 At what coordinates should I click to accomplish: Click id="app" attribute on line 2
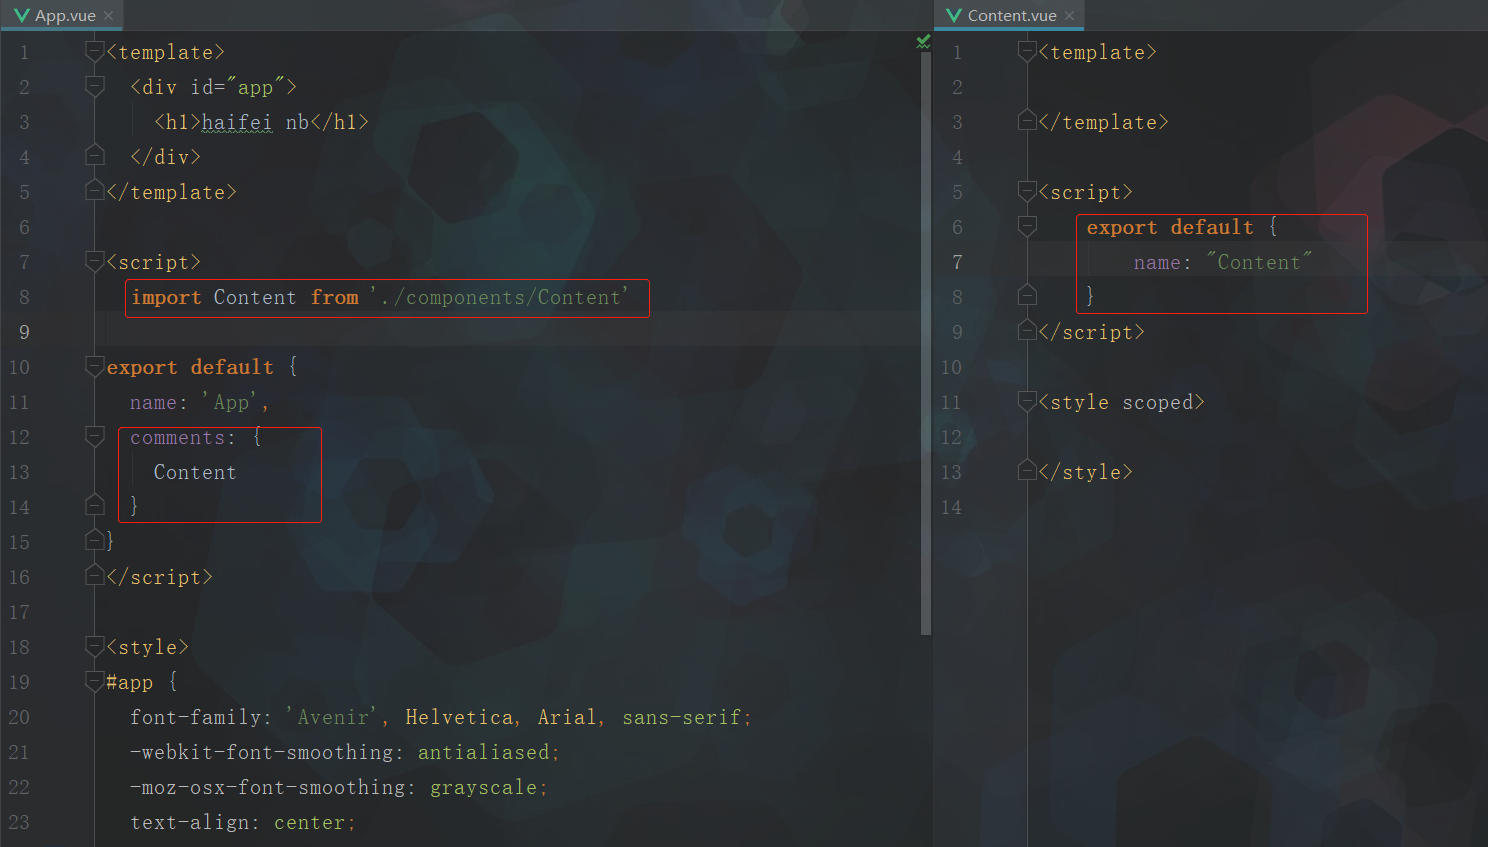[237, 87]
